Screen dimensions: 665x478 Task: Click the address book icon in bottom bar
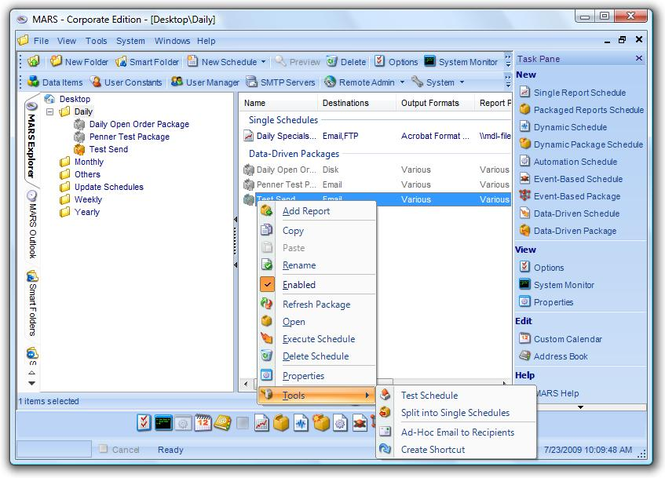point(223,422)
